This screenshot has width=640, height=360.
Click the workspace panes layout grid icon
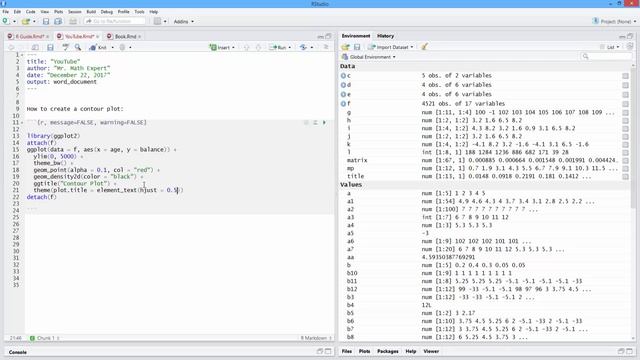point(157,21)
